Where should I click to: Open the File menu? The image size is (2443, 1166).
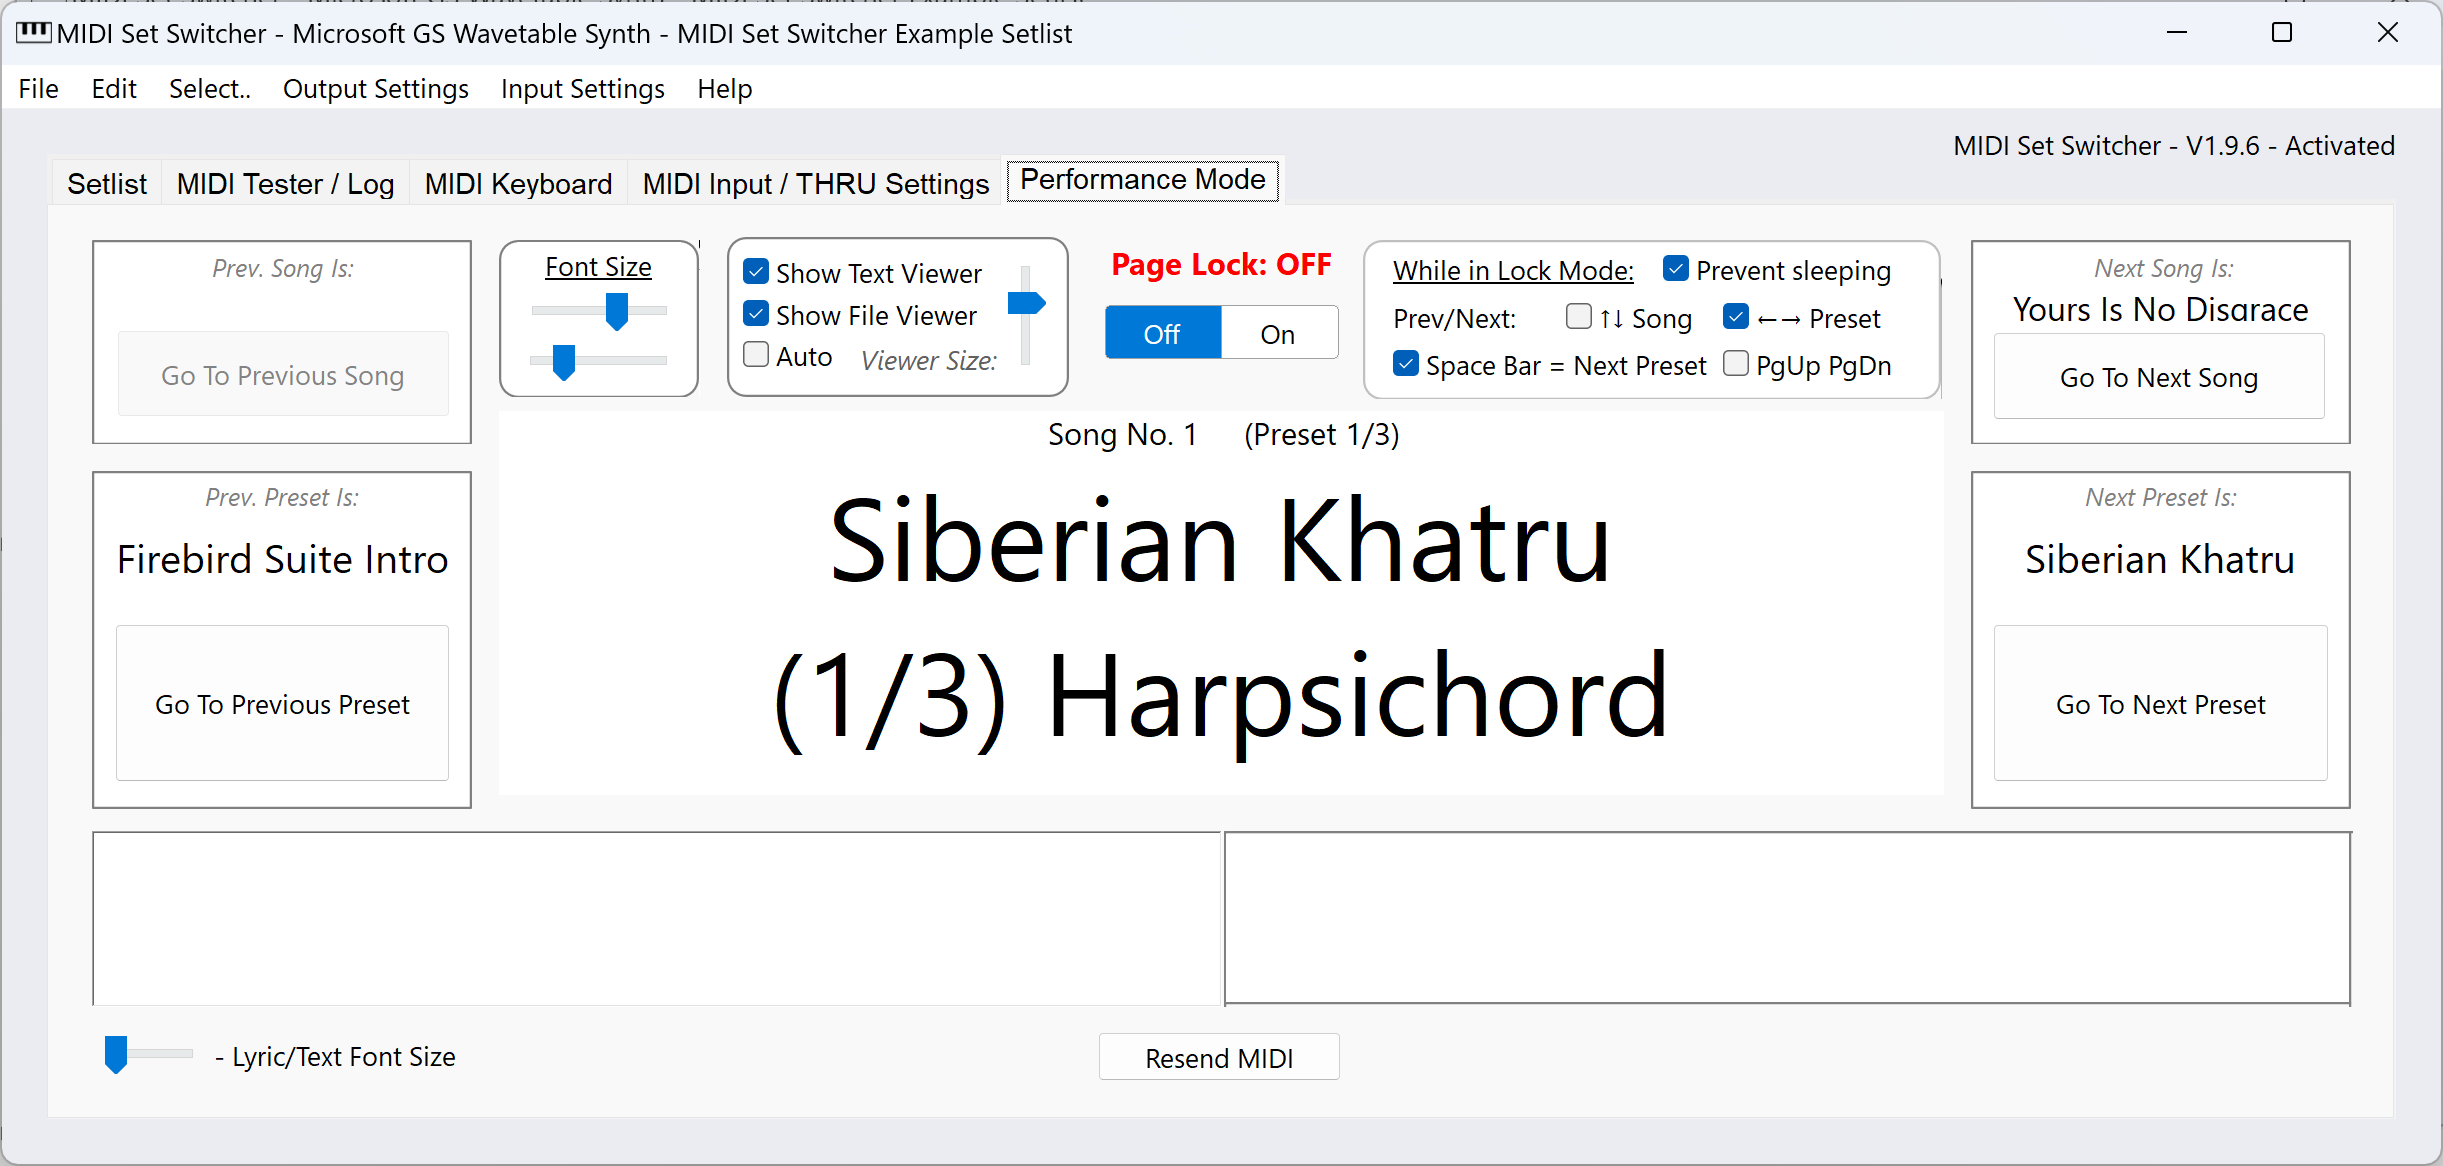[37, 88]
